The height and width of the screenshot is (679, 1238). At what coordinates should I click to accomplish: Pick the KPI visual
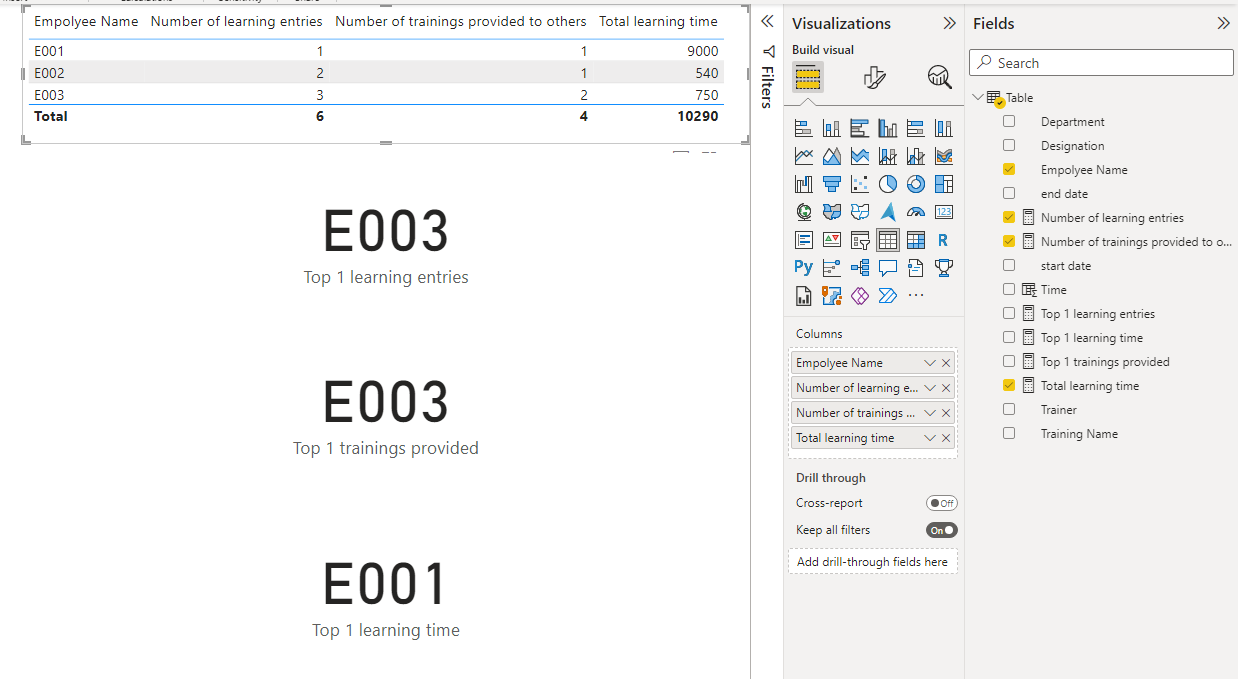tap(831, 240)
